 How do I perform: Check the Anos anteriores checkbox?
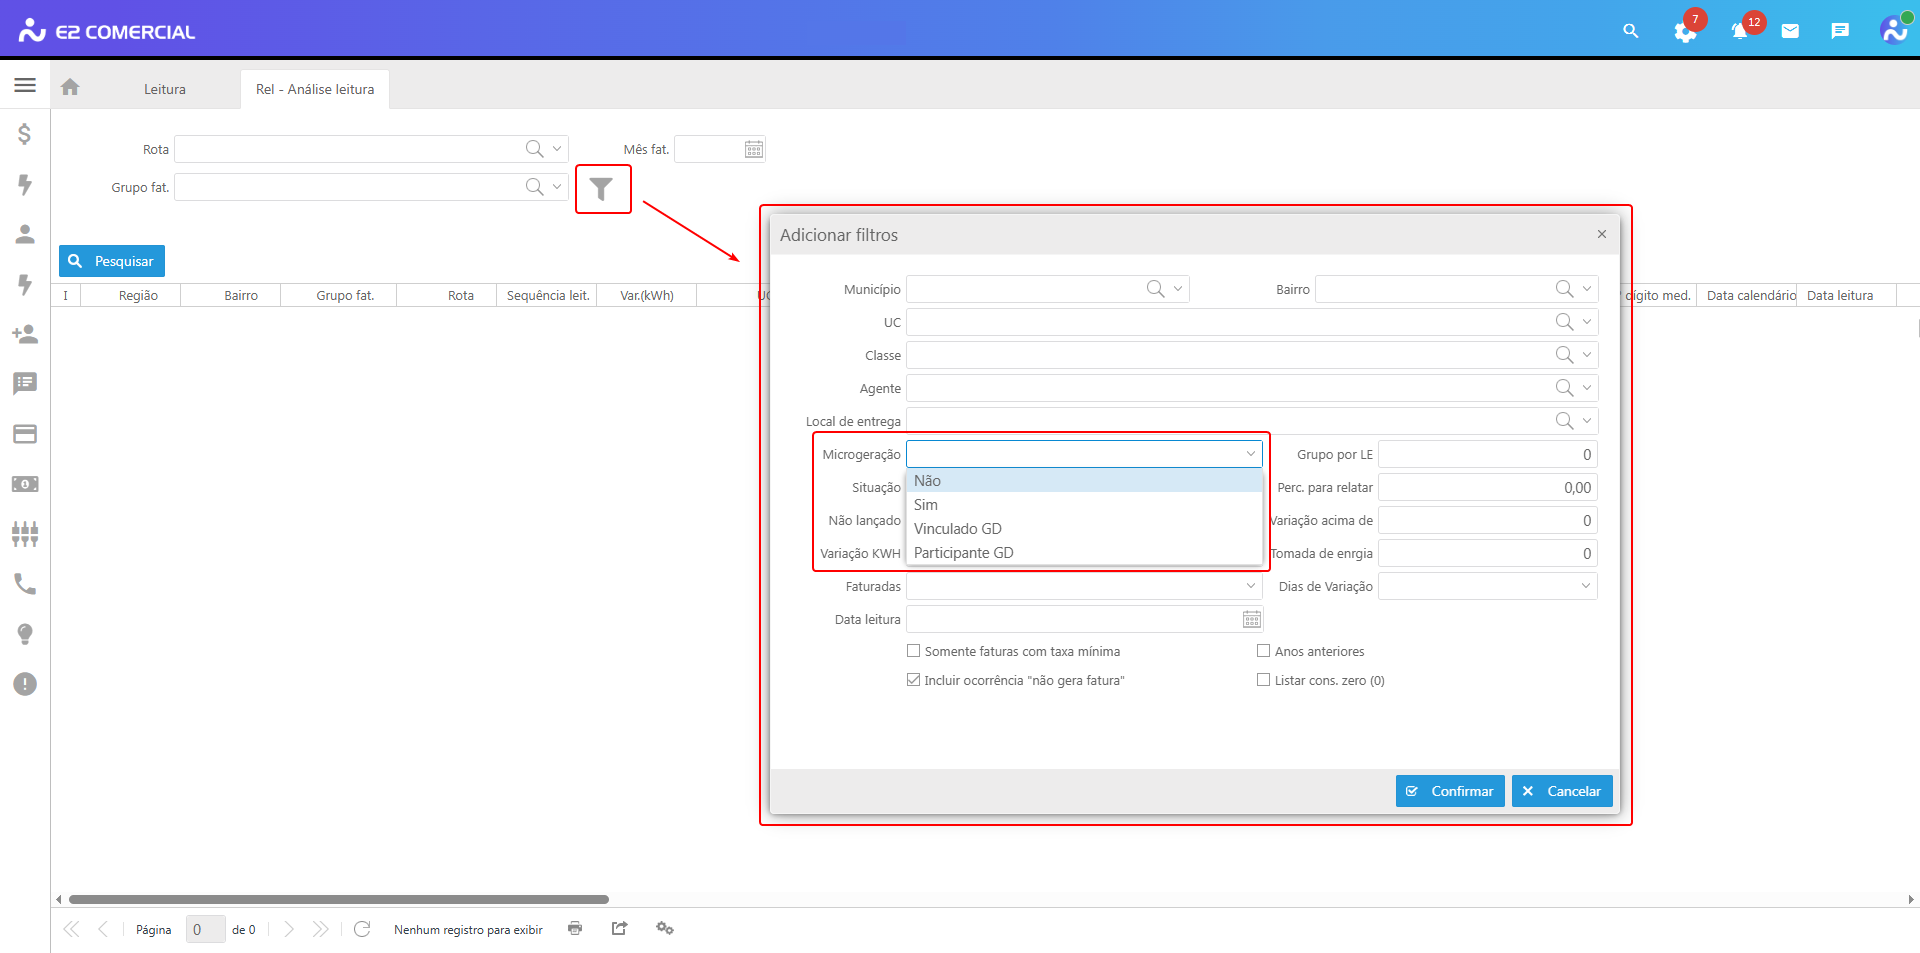(1263, 651)
